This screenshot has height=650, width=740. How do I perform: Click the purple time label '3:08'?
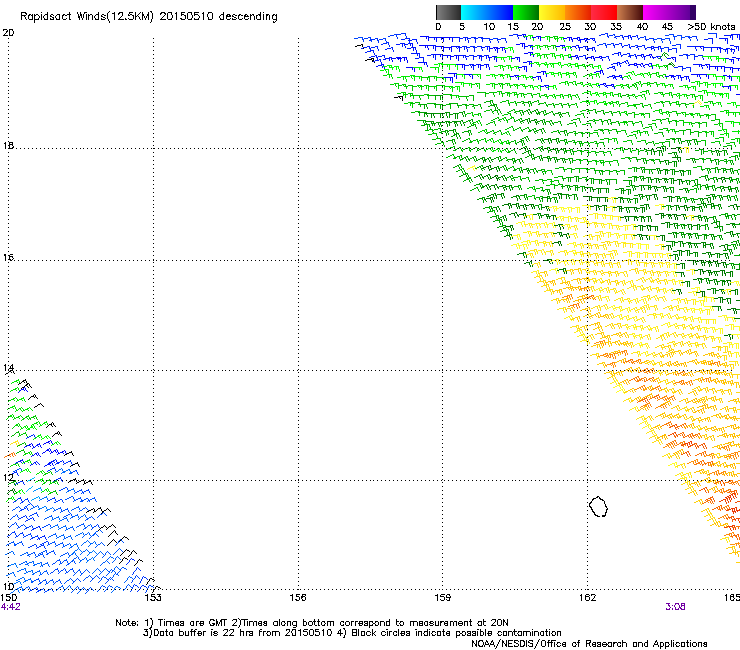(675, 607)
